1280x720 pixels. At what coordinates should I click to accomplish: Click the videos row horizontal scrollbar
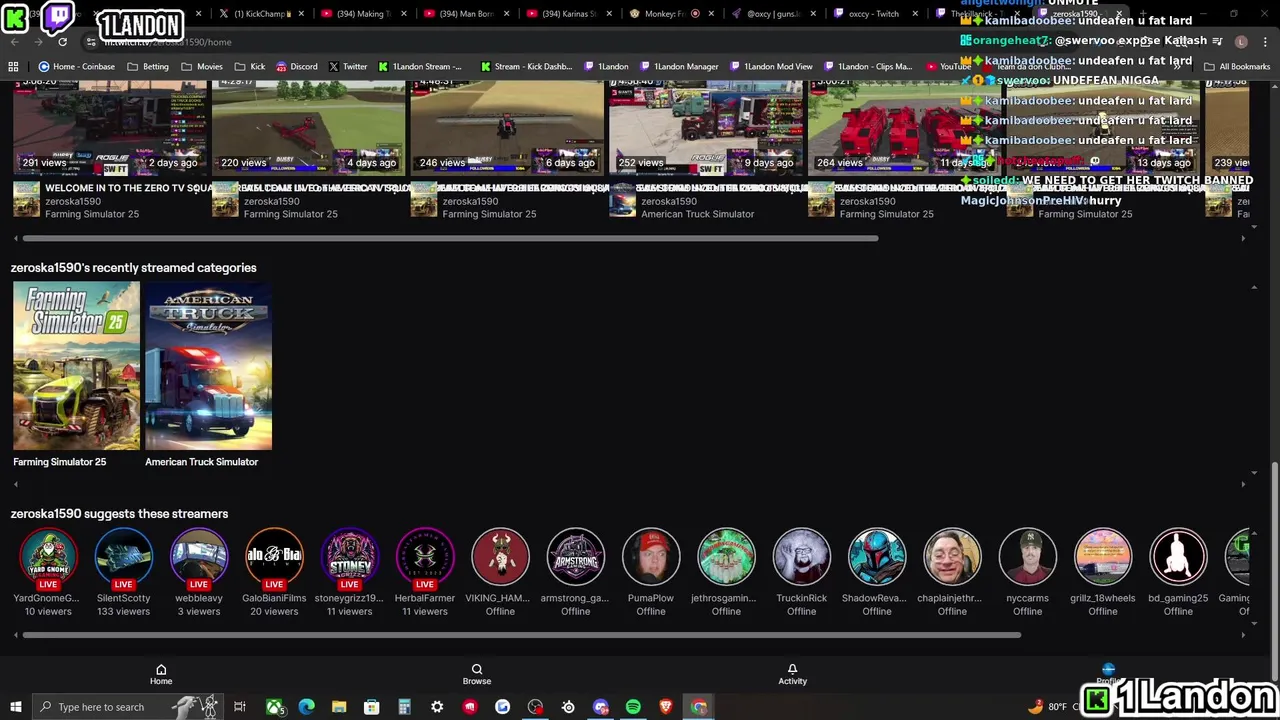click(450, 238)
